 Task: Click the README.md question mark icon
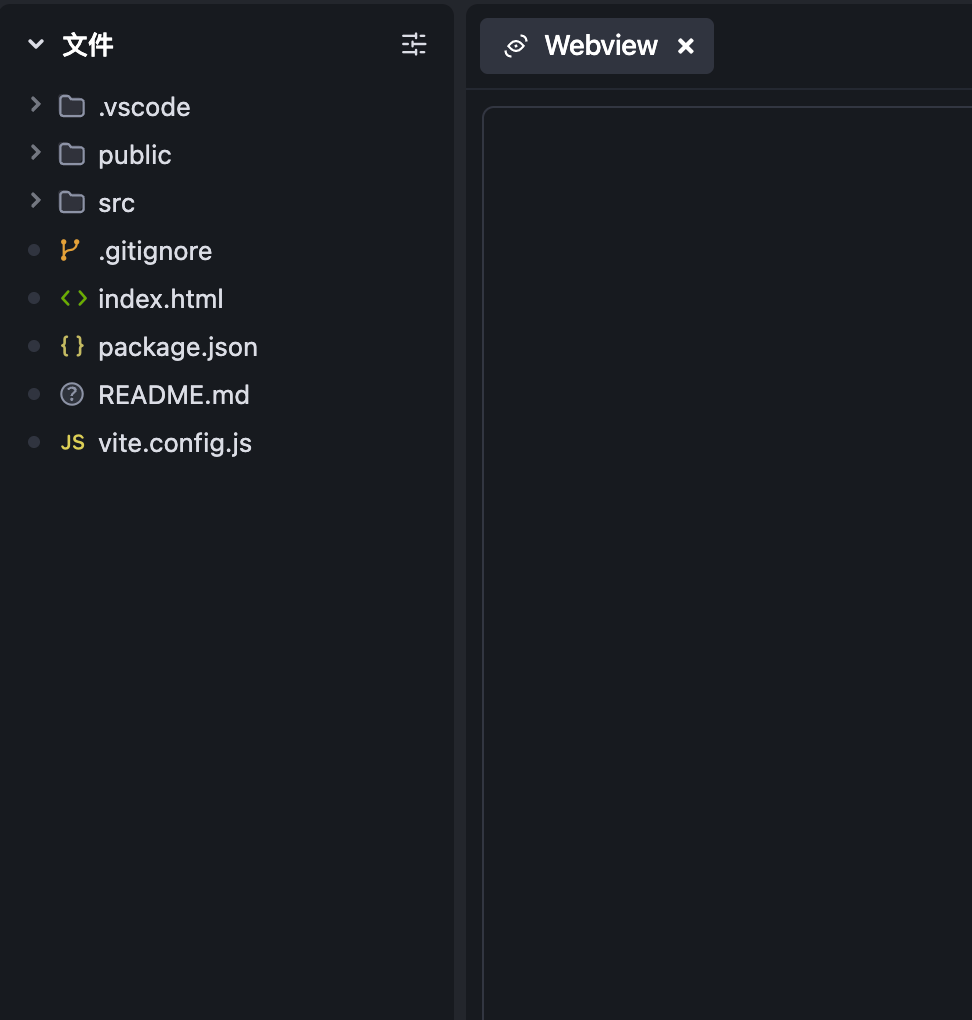(72, 395)
